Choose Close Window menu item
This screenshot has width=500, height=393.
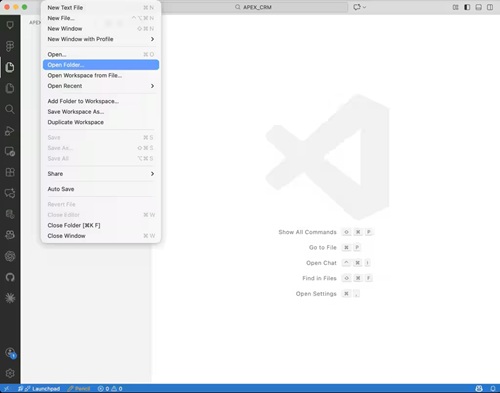pos(101,236)
